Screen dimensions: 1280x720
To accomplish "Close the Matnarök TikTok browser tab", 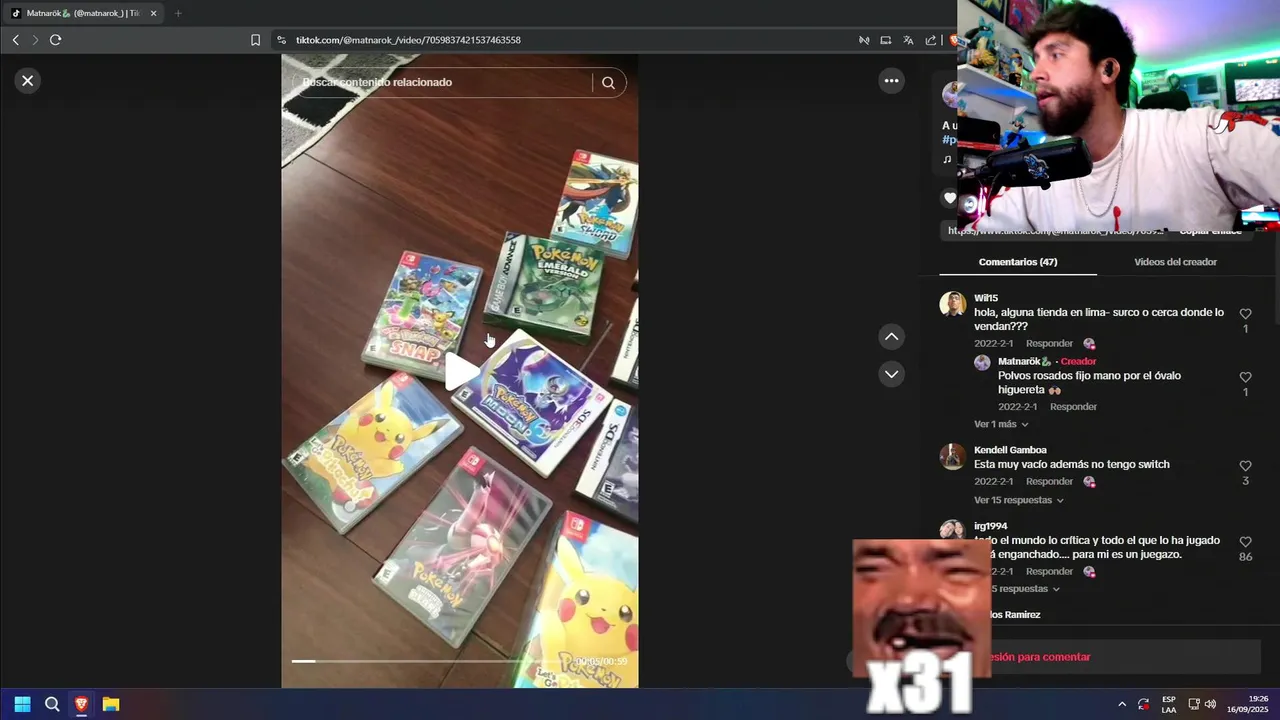I will (153, 13).
